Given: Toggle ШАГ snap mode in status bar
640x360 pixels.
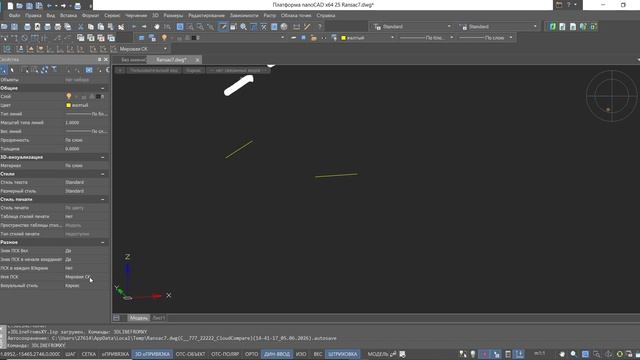Looking at the screenshot, I should coord(71,354).
